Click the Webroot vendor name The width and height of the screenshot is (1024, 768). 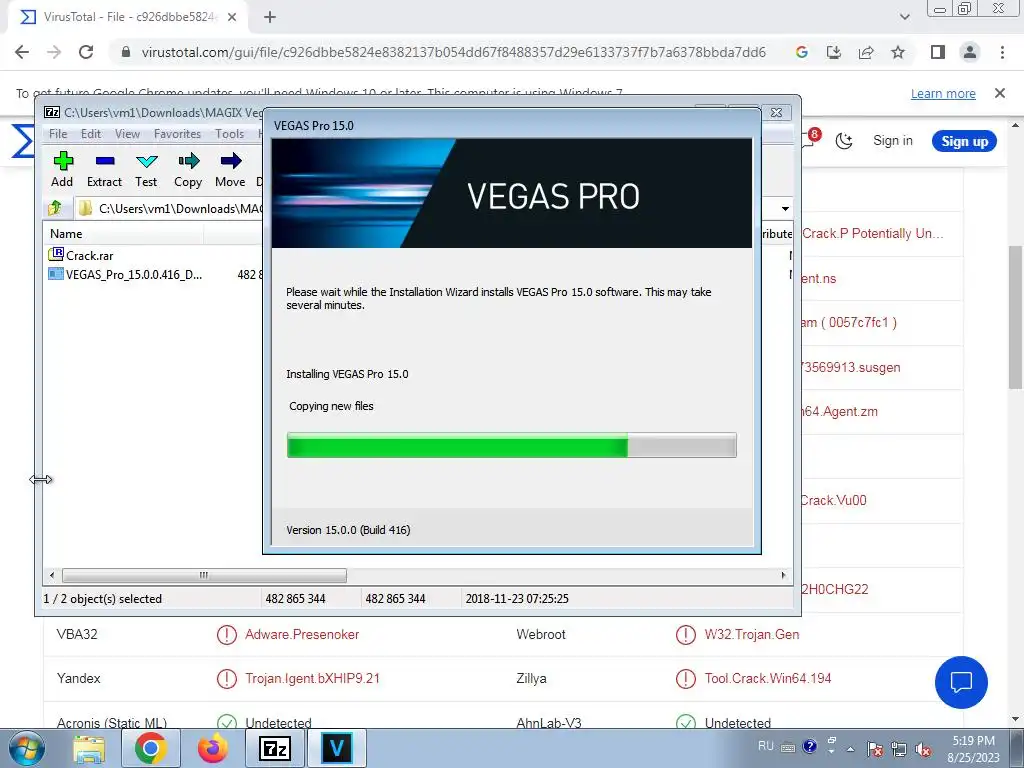541,634
